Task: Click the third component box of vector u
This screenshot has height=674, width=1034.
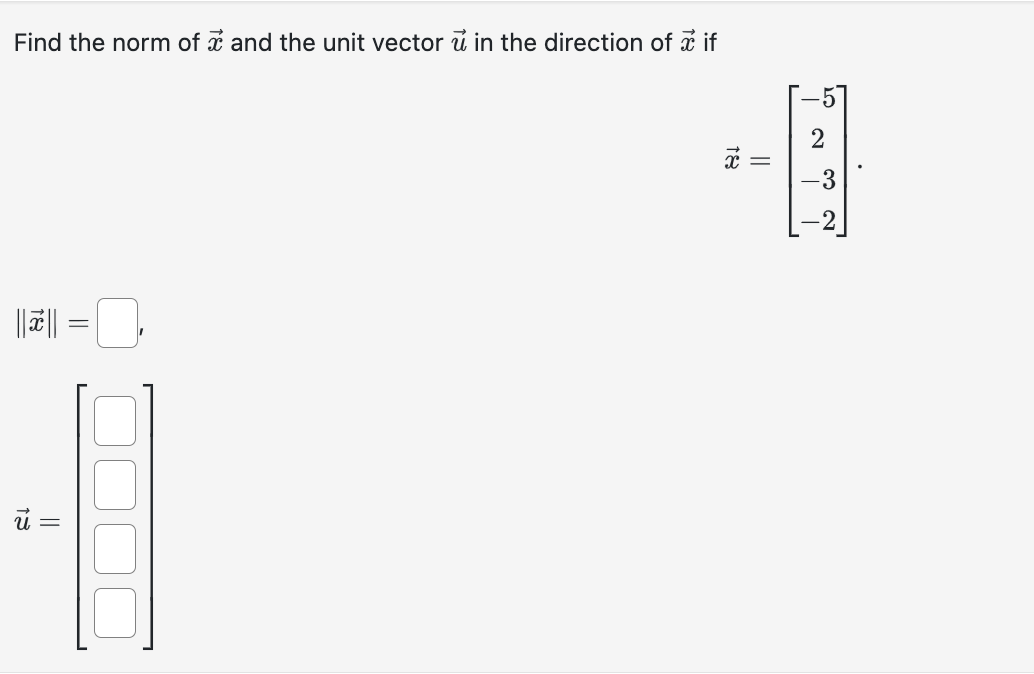Action: [114, 550]
